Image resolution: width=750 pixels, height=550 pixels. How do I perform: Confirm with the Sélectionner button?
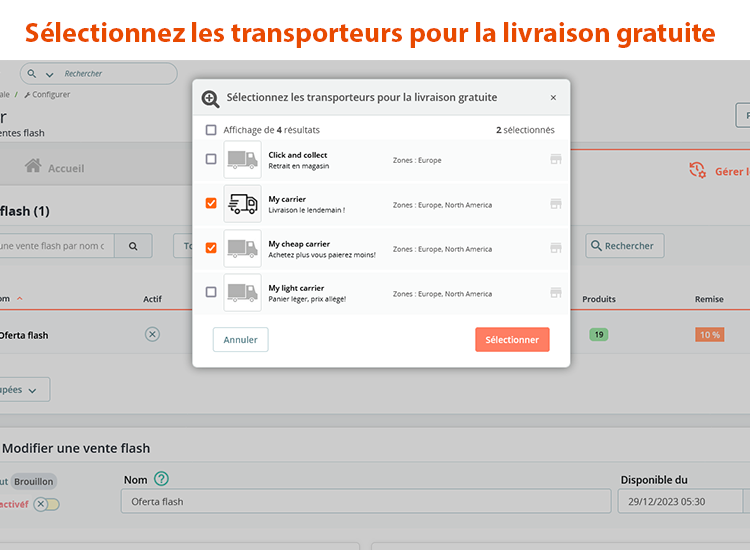[512, 340]
